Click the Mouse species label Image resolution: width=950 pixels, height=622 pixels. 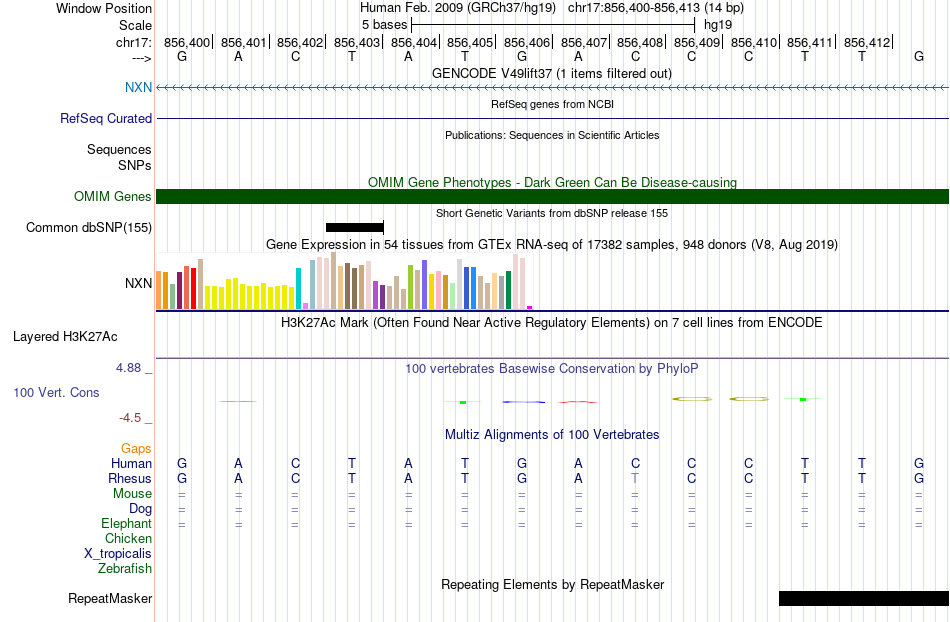coord(133,494)
